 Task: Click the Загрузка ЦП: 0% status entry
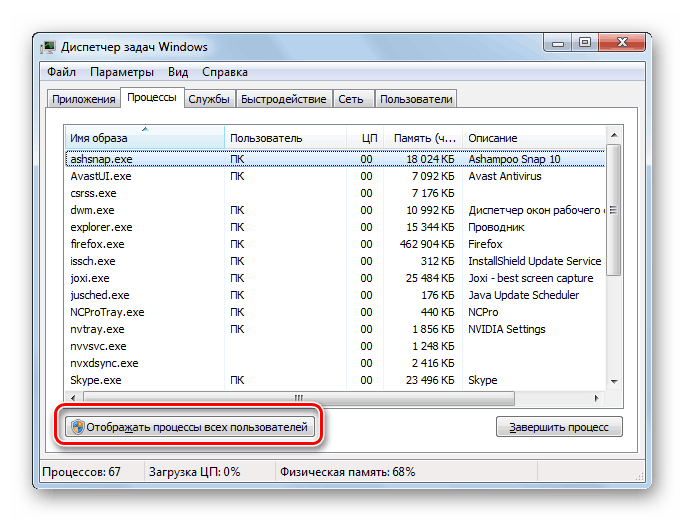pos(194,472)
